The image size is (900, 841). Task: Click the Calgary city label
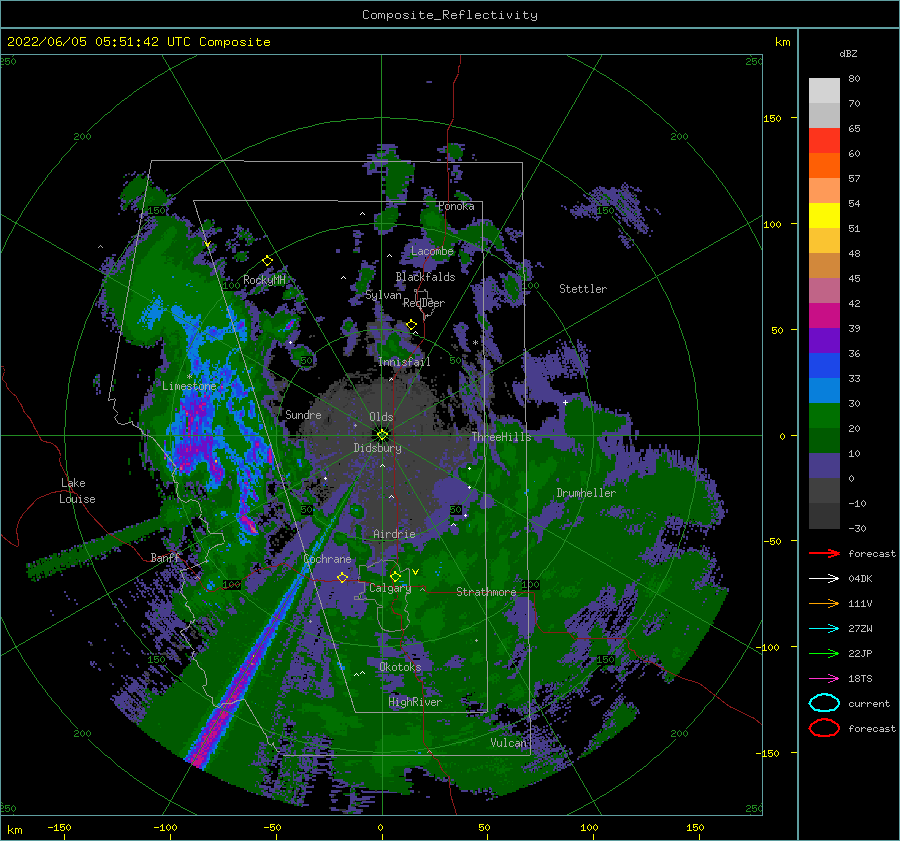(x=390, y=588)
